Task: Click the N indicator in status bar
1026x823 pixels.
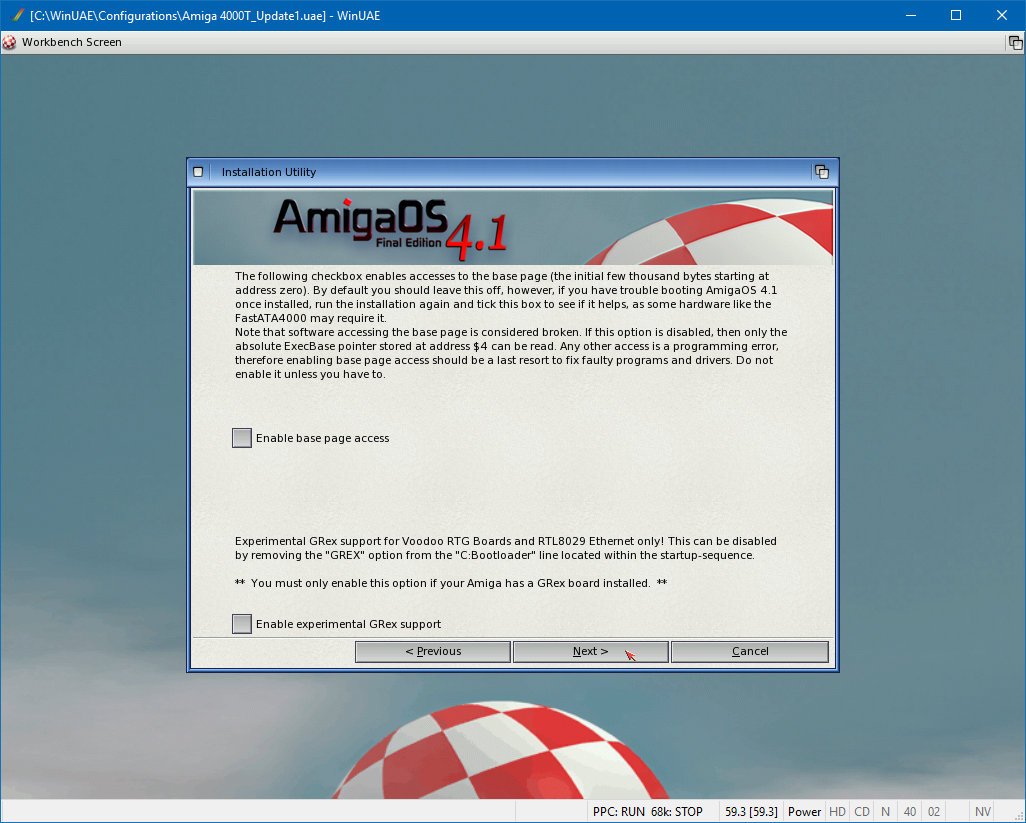Action: pos(885,811)
